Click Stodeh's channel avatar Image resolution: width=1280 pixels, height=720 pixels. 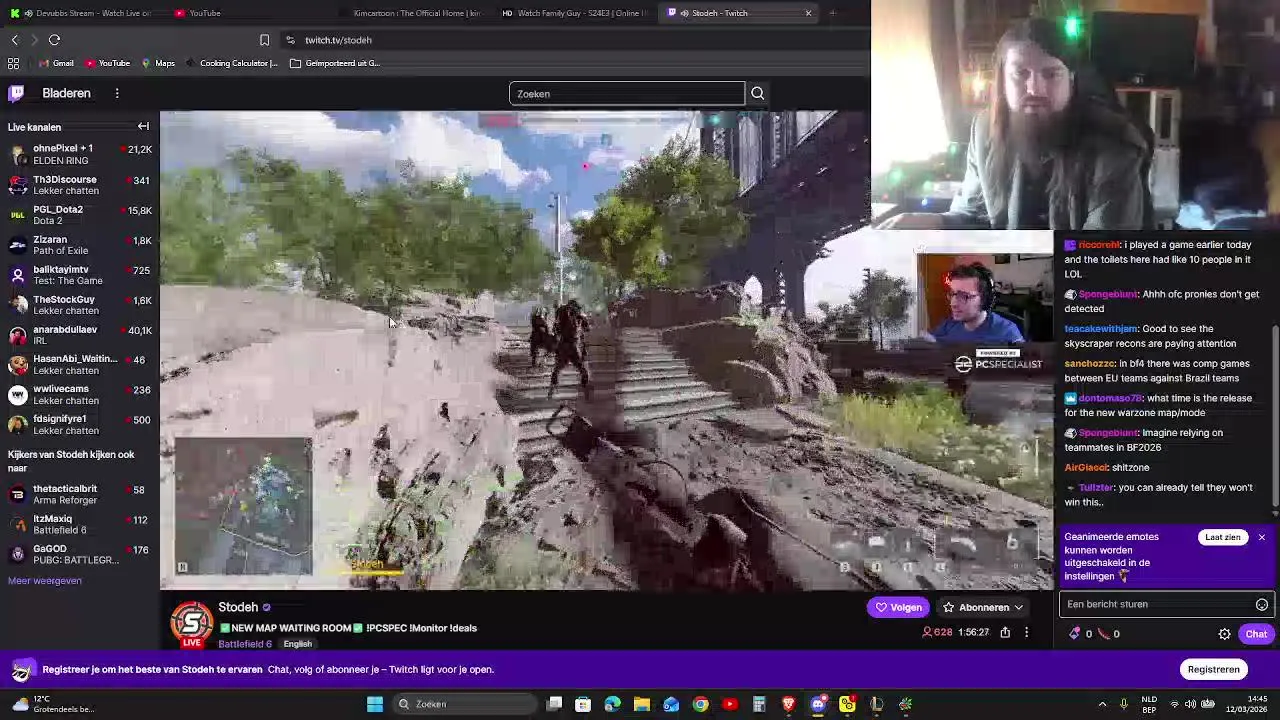[x=192, y=623]
